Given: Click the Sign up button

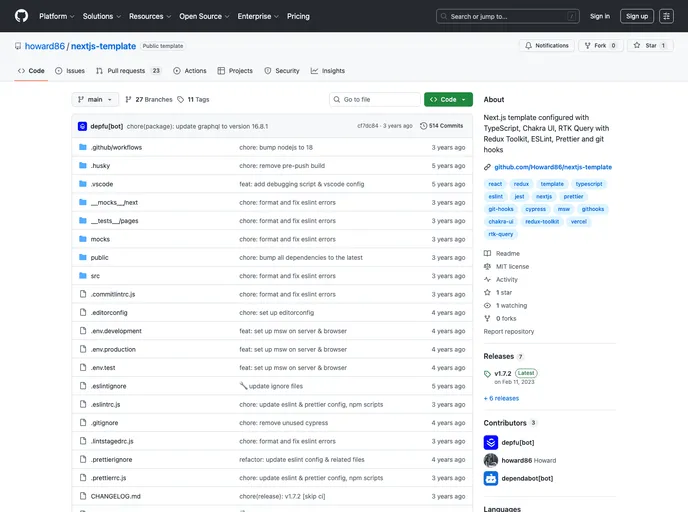Looking at the screenshot, I should pyautogui.click(x=636, y=16).
